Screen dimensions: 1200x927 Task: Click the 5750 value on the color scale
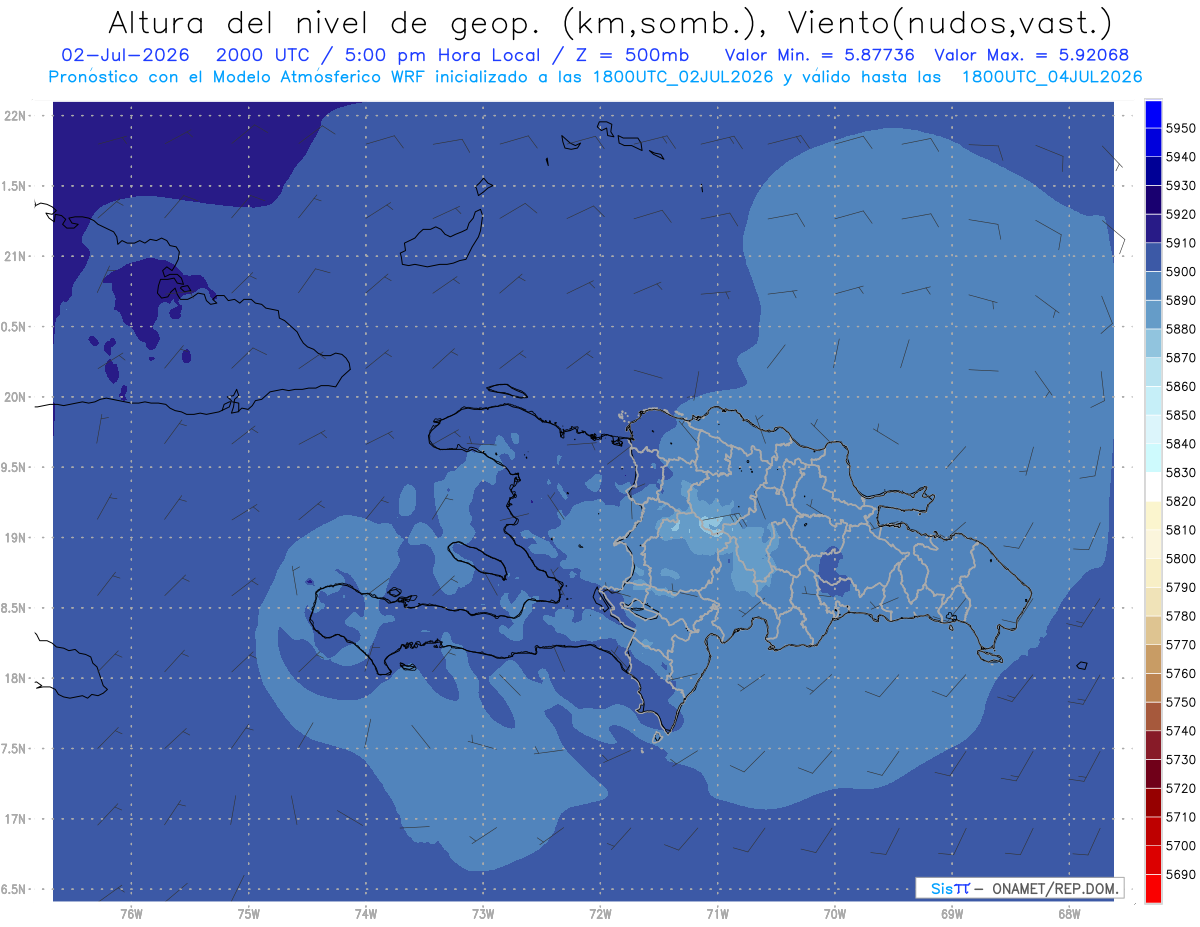tap(1179, 702)
